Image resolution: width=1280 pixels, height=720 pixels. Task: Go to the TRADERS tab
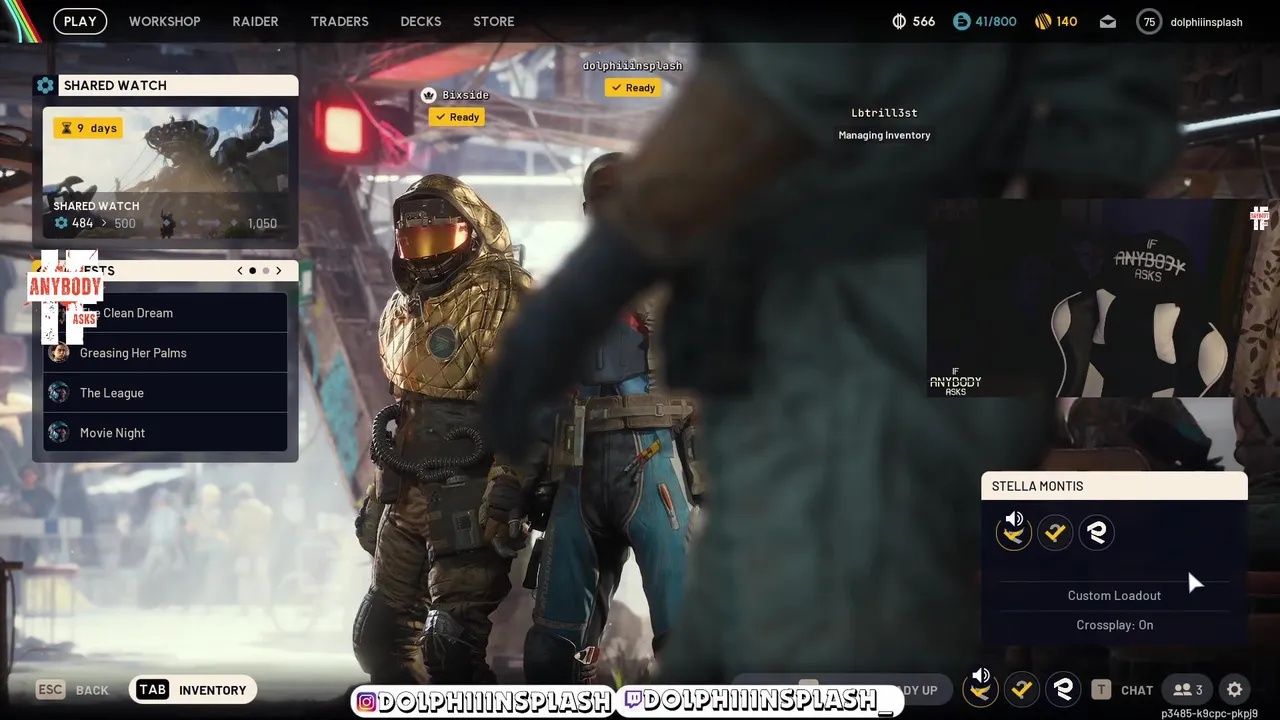[x=339, y=21]
